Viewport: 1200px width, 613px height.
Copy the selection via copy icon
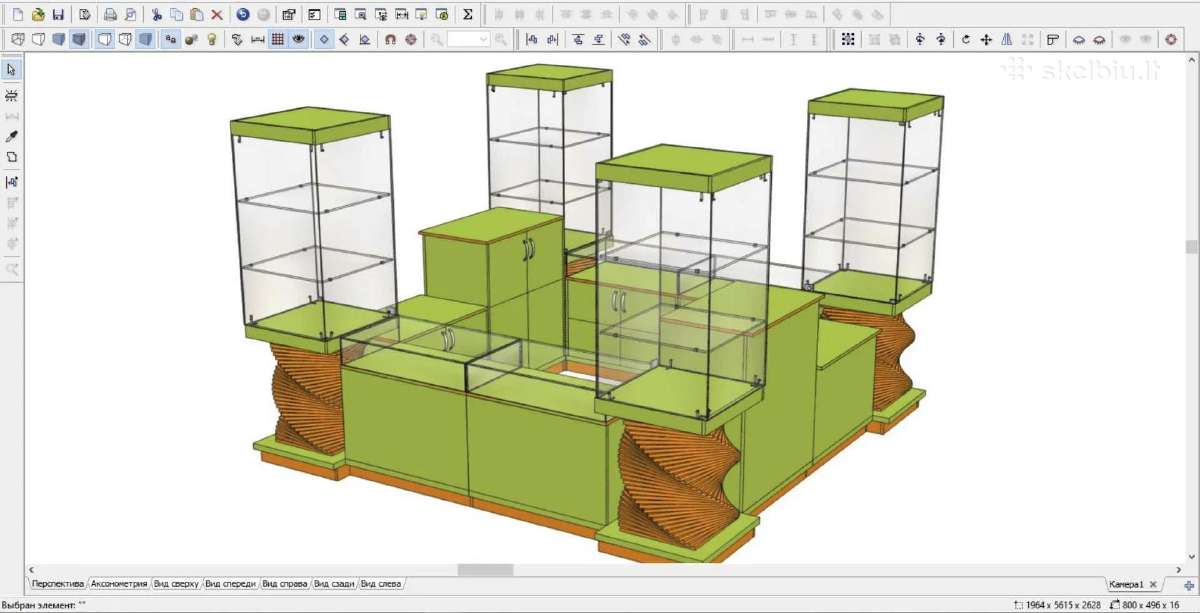pyautogui.click(x=177, y=15)
